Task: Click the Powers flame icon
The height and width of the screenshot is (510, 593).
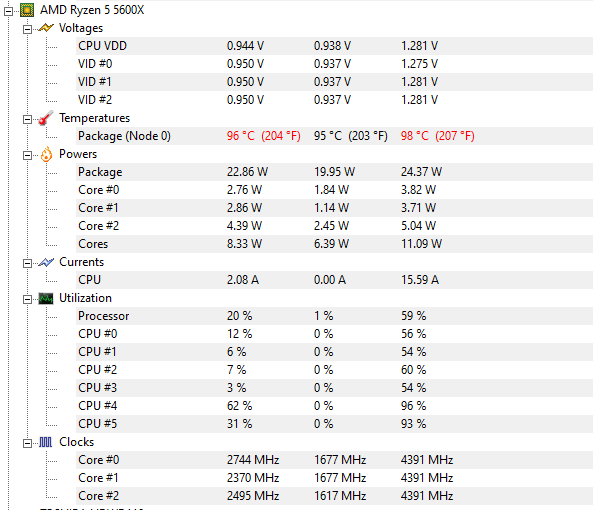Action: pos(46,154)
